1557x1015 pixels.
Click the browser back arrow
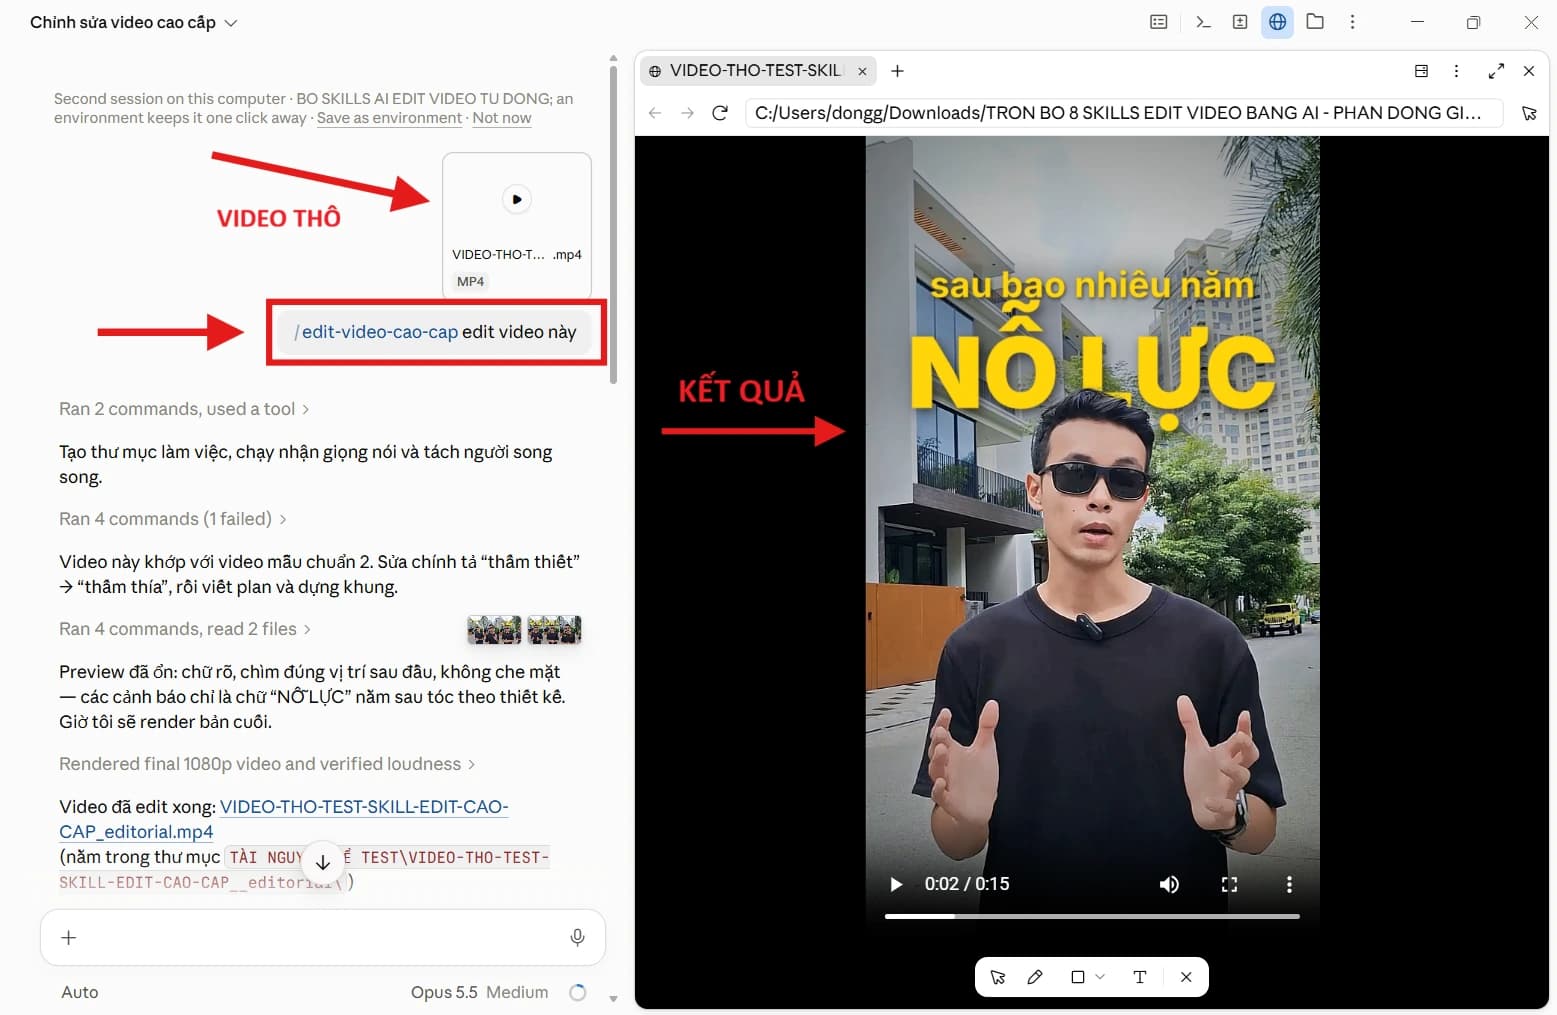tap(655, 113)
